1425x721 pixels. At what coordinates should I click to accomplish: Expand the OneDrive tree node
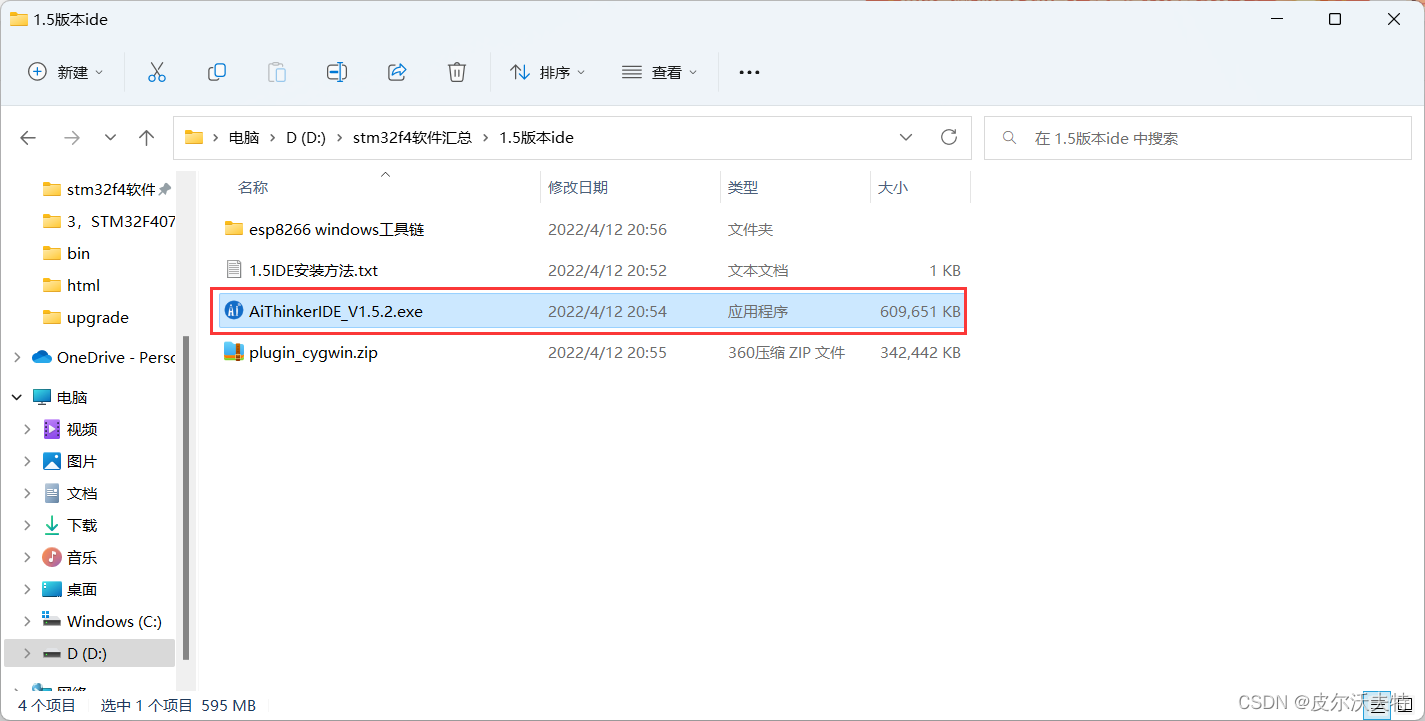tap(16, 357)
